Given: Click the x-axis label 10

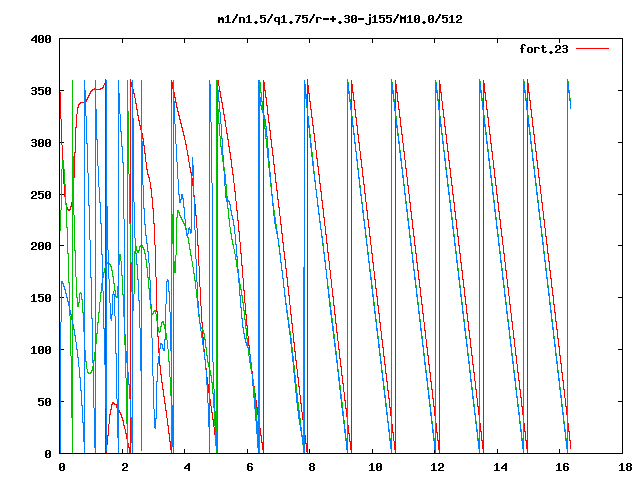Looking at the screenshot, I should coord(375,467).
